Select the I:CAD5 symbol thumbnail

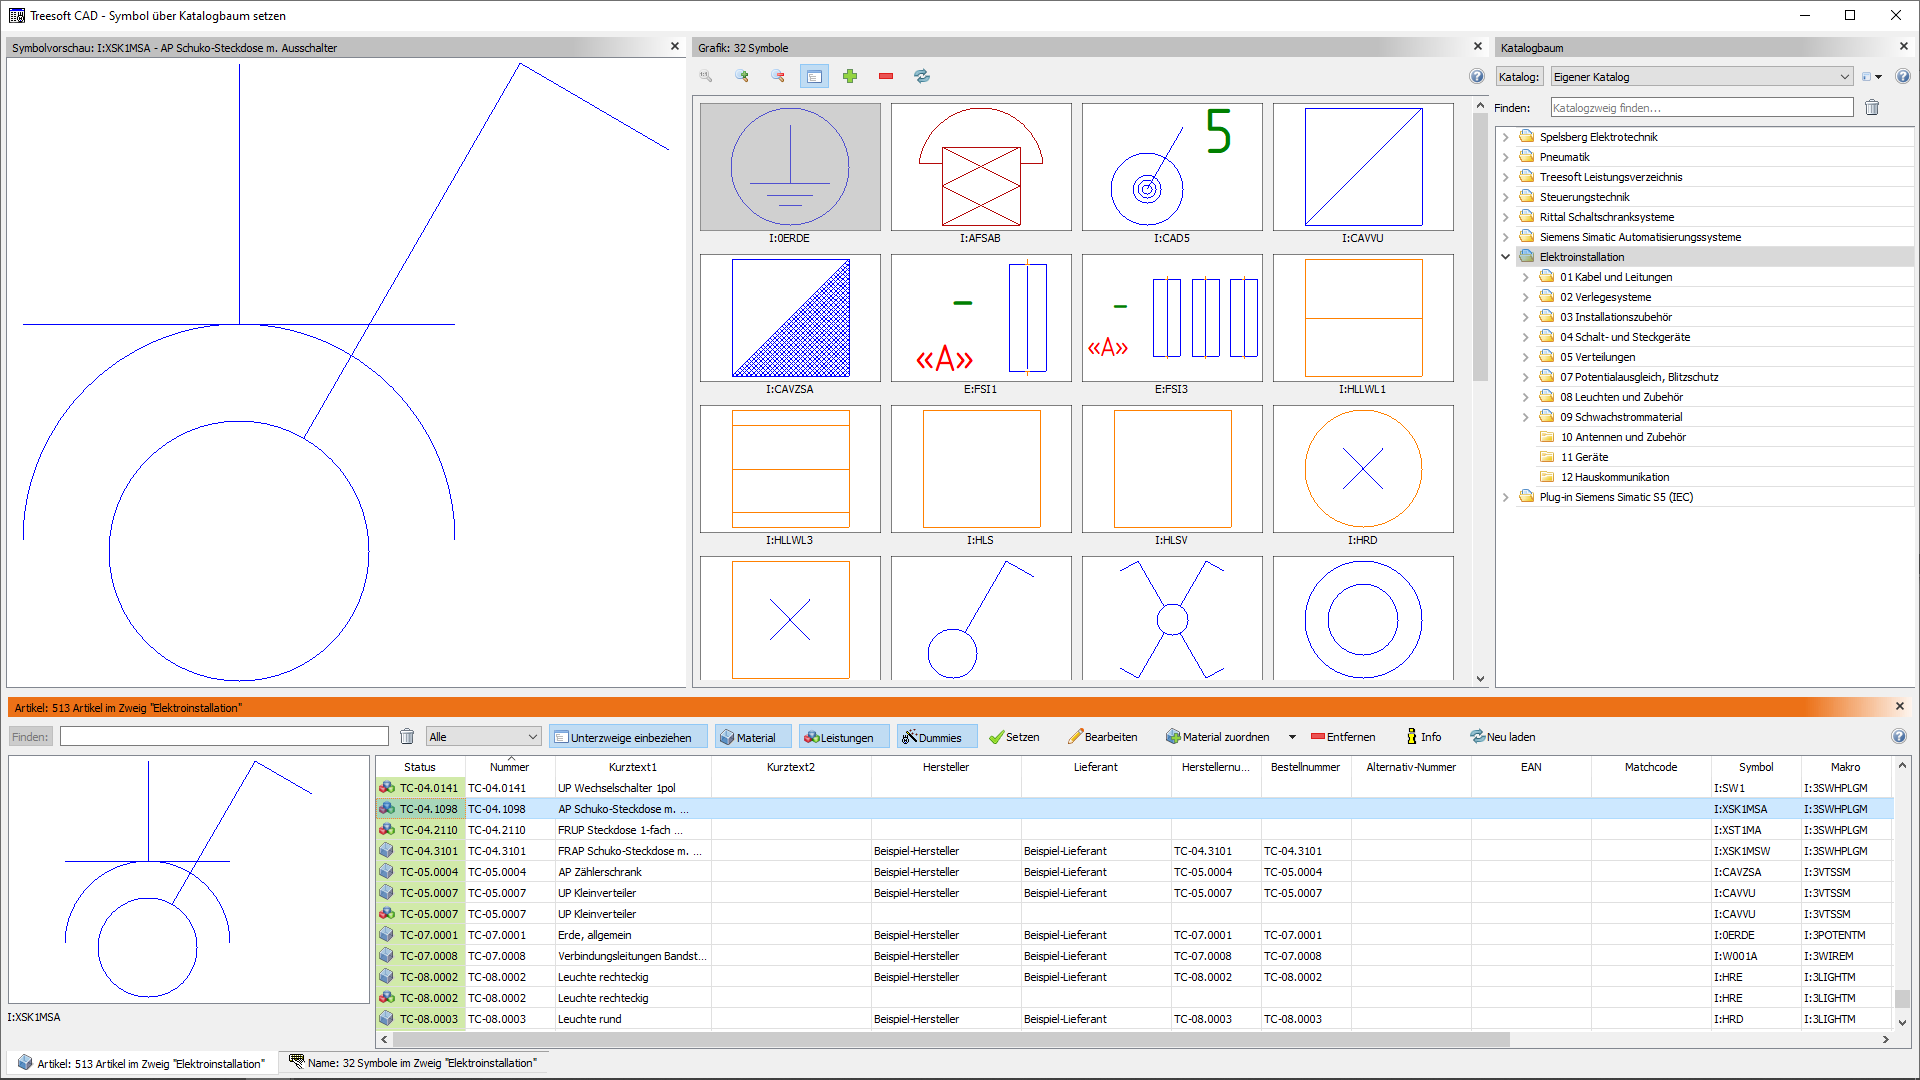coord(1171,168)
